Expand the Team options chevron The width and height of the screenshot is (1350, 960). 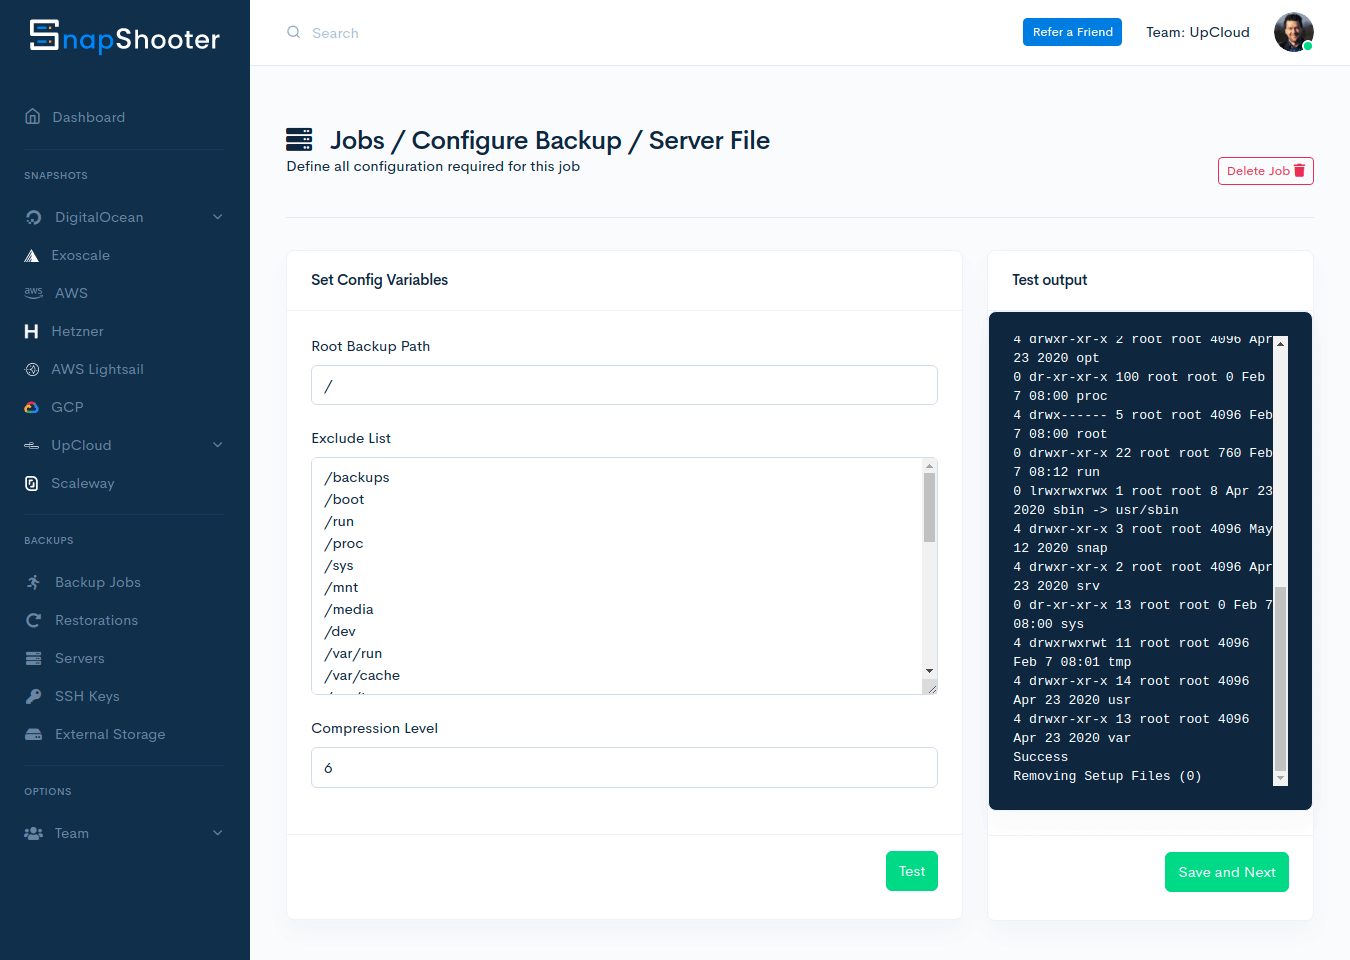(x=217, y=833)
